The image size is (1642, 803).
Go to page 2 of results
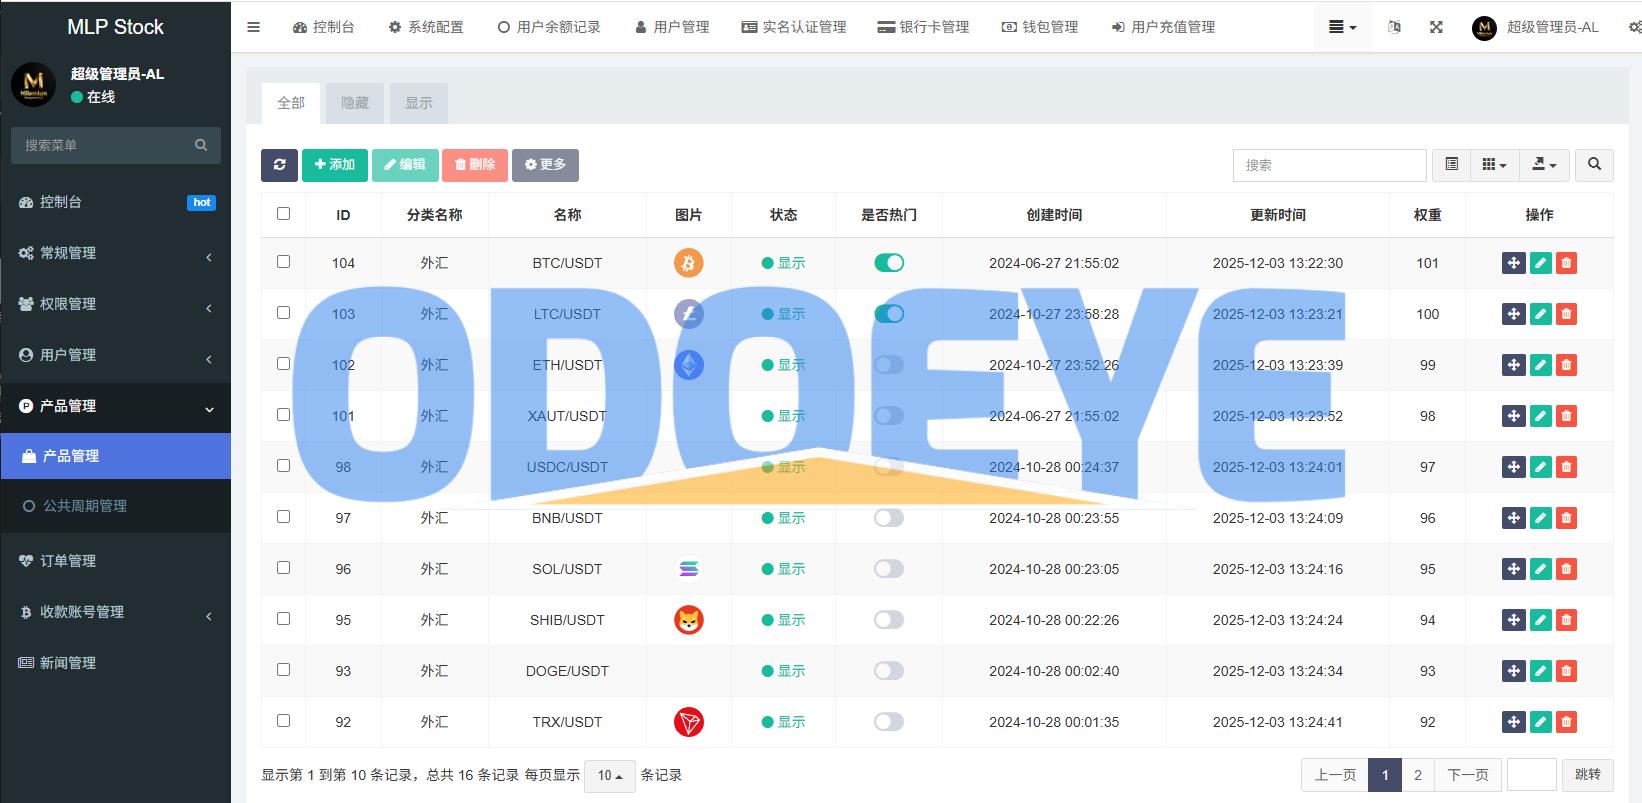point(1417,775)
